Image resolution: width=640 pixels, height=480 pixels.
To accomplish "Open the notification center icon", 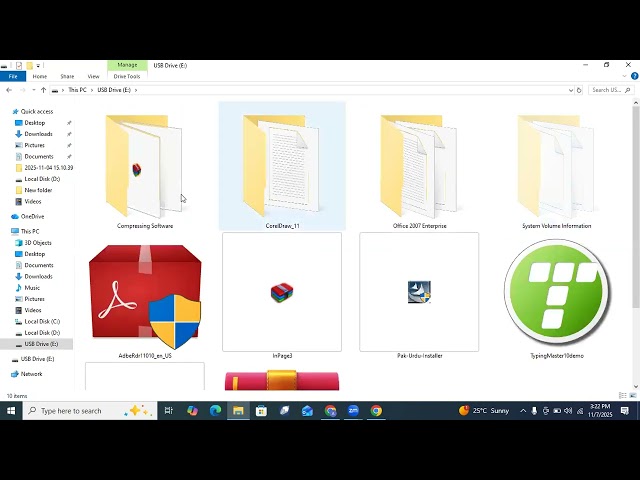I will click(x=624, y=411).
